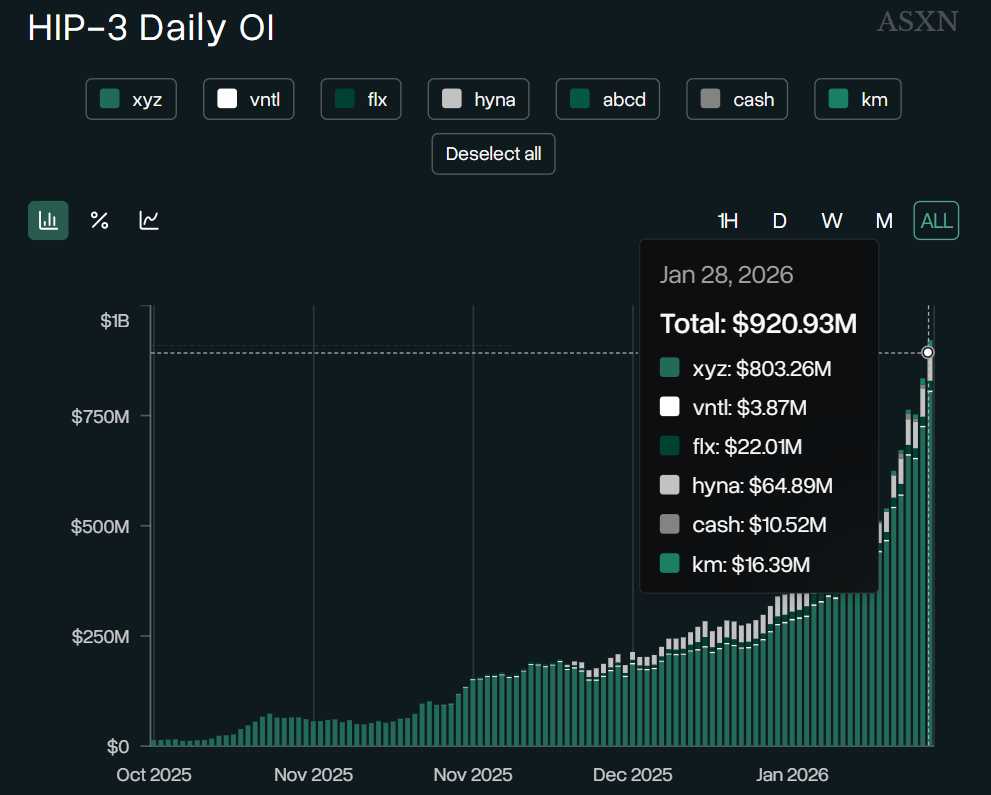Select the M monthly timeframe
This screenshot has height=795, width=991.
(x=884, y=221)
